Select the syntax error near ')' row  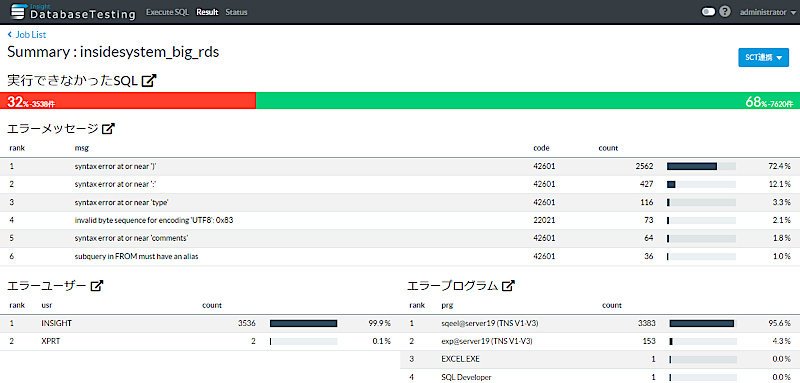point(400,166)
